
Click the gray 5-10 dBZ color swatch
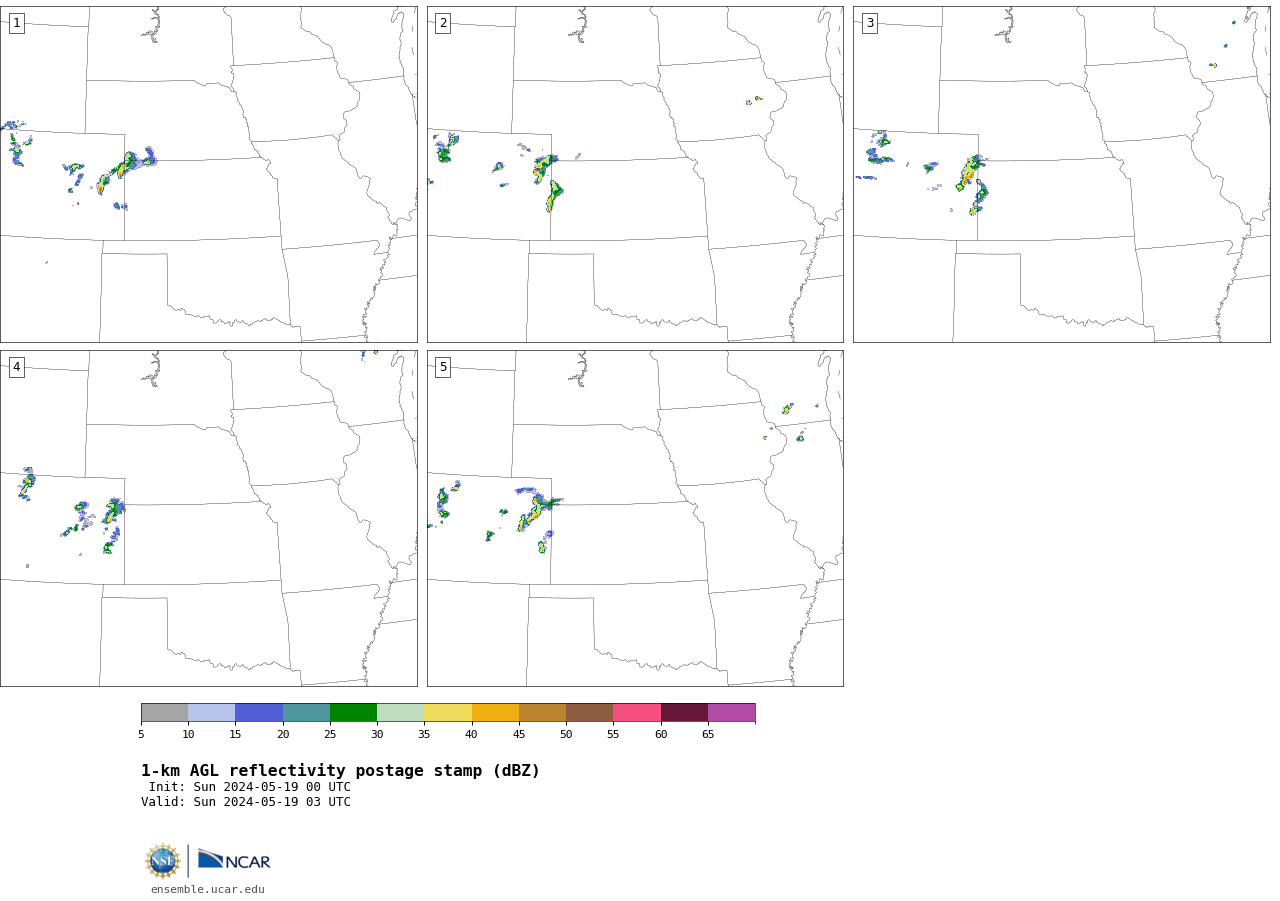point(164,713)
